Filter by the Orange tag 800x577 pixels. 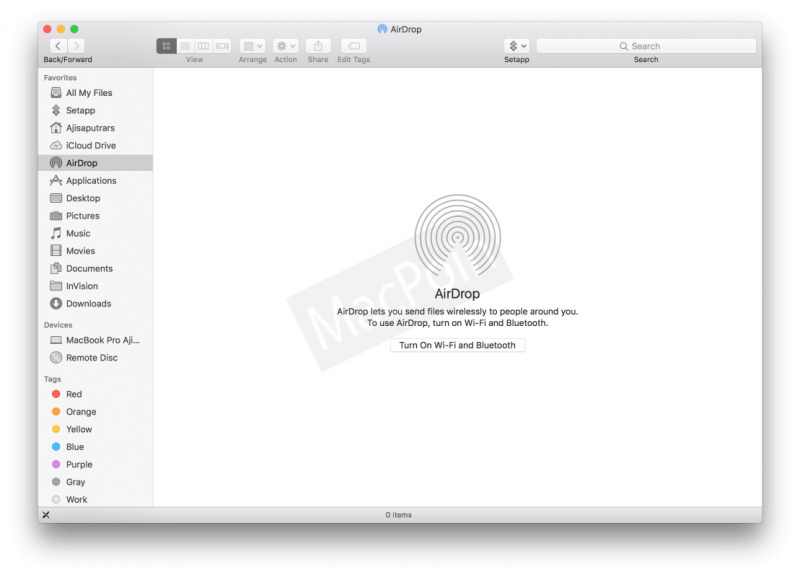tap(95, 412)
